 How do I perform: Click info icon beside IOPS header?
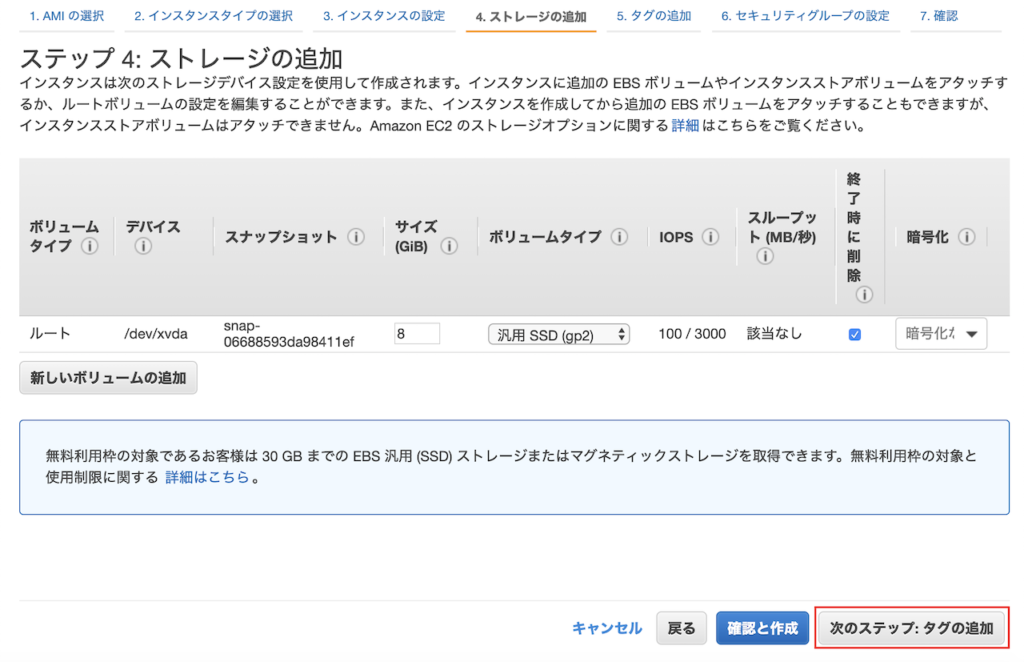coord(710,237)
